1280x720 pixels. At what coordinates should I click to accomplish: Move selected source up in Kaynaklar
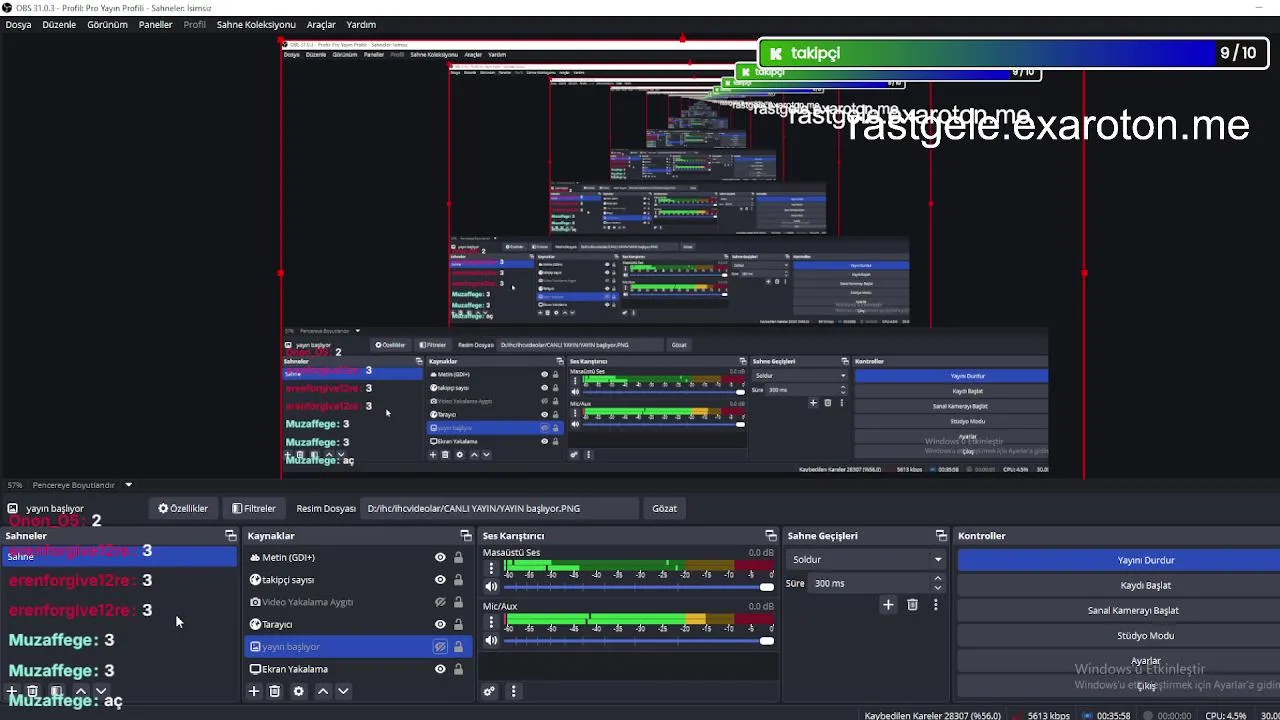[x=323, y=691]
